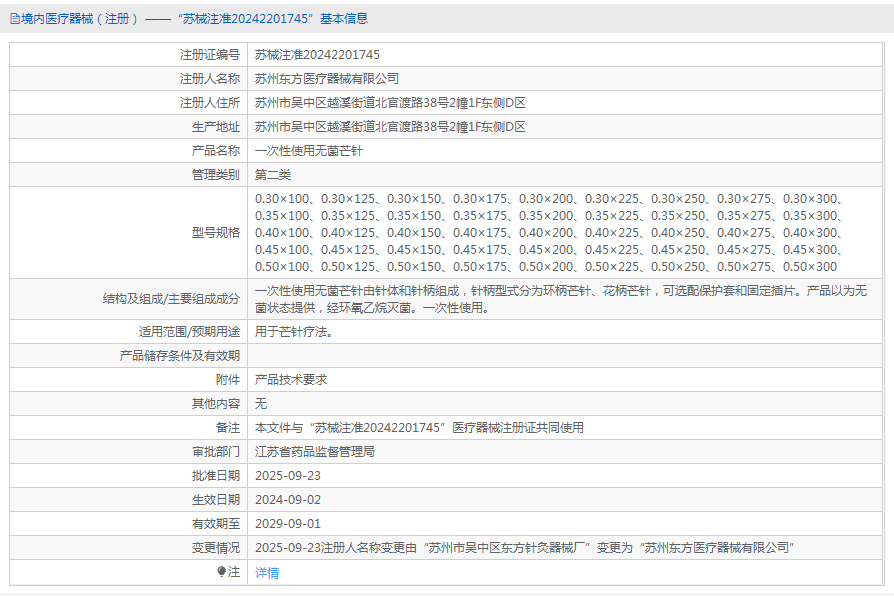Select effective date 2024-09-02

288,499
